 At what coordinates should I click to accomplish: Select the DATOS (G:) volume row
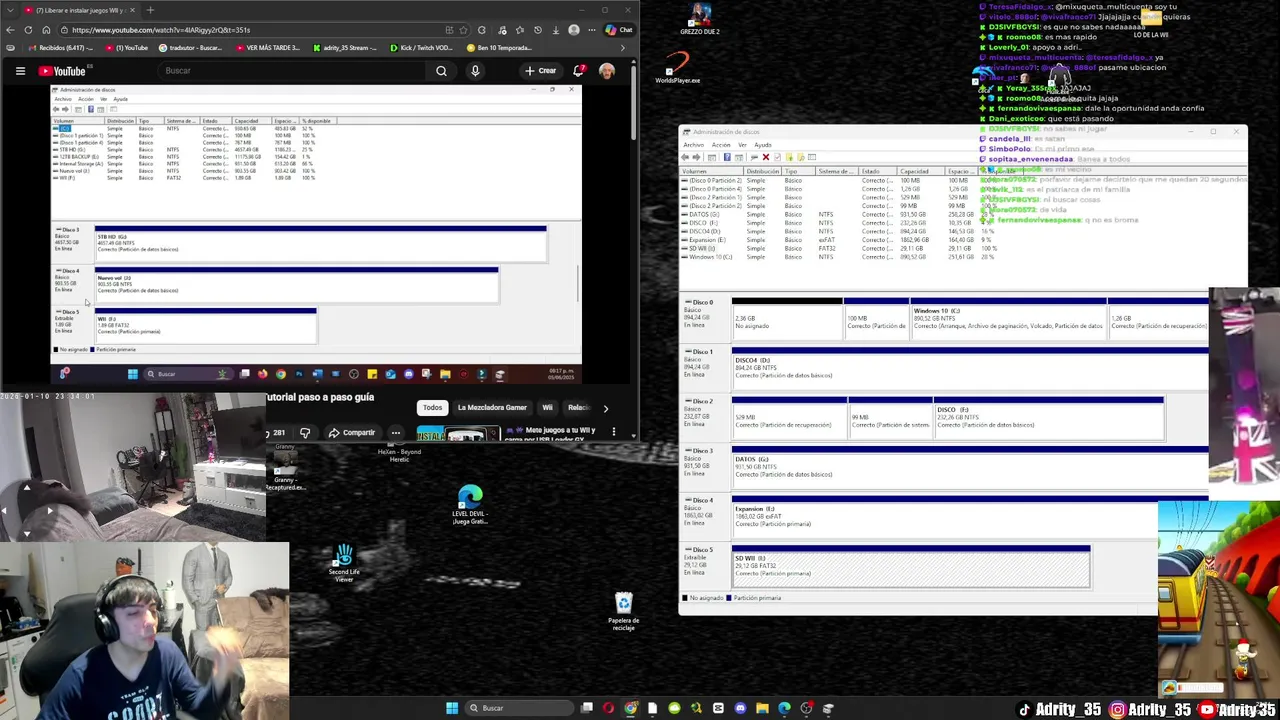coord(840,215)
